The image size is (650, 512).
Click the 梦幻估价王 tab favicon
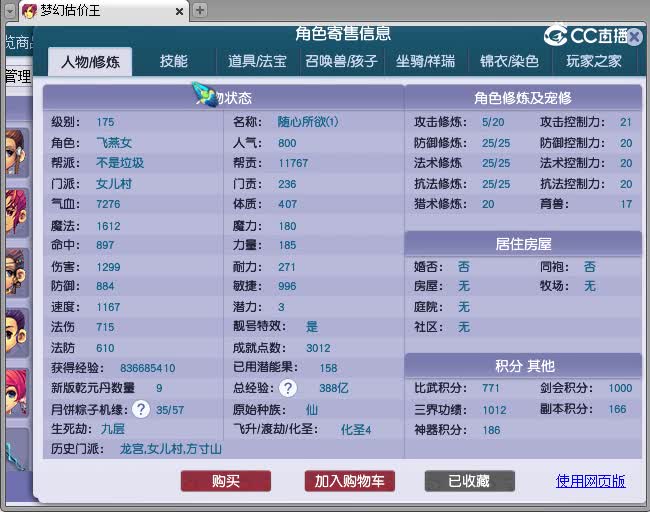pos(29,11)
